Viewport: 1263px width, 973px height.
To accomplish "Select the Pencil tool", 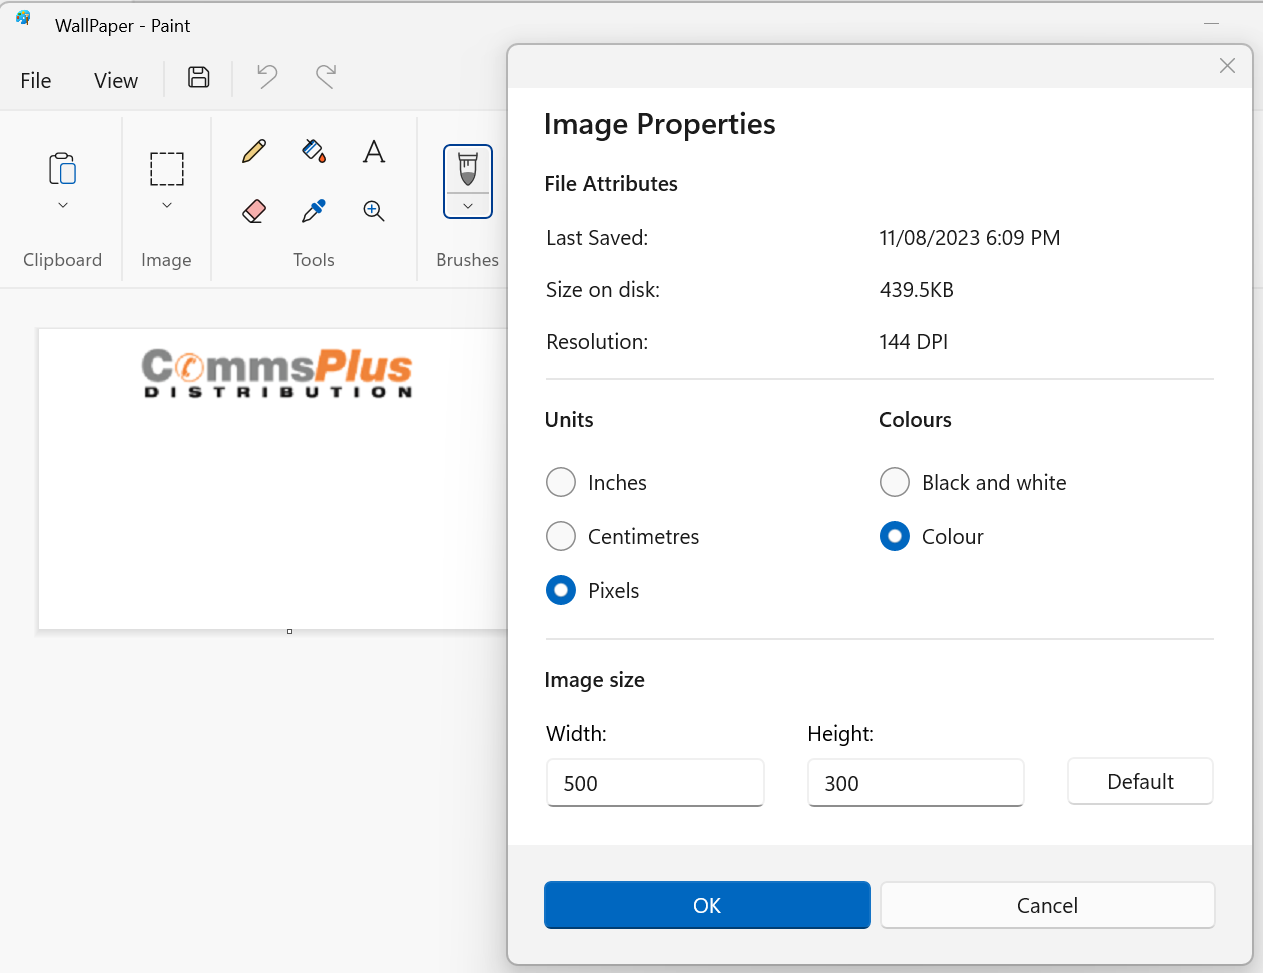I will point(254,151).
